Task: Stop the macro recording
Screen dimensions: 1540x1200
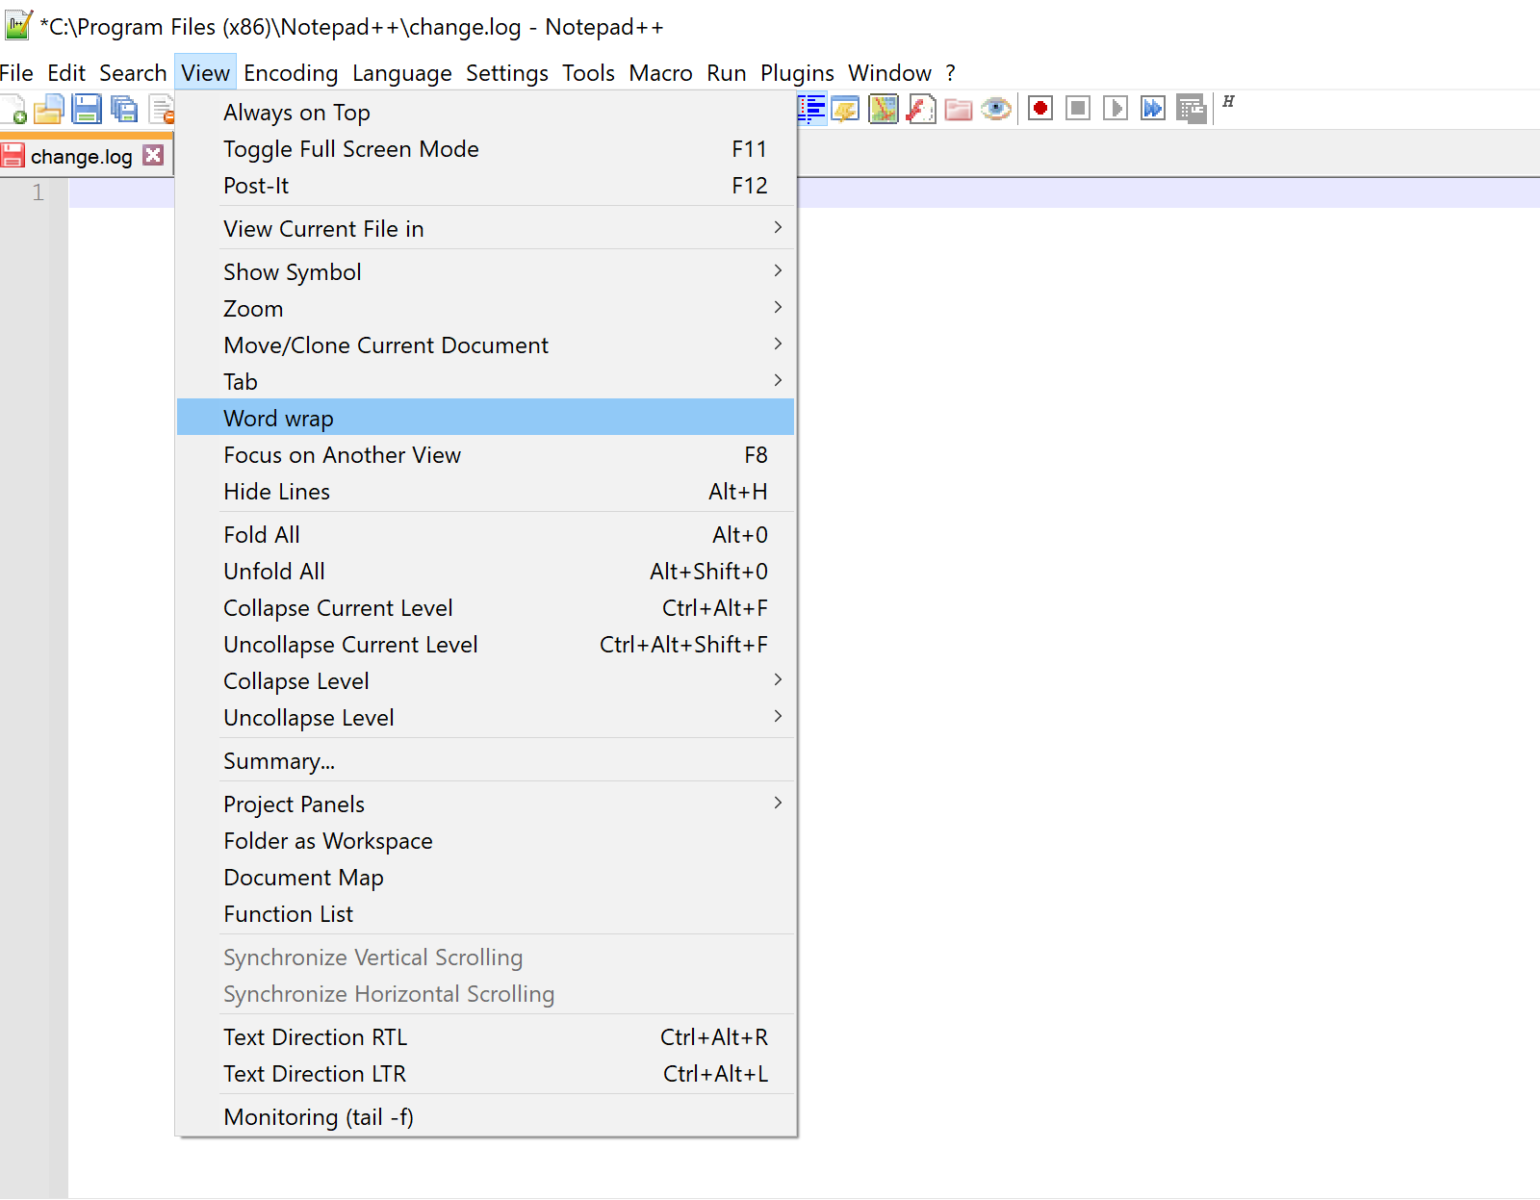Action: point(1077,108)
